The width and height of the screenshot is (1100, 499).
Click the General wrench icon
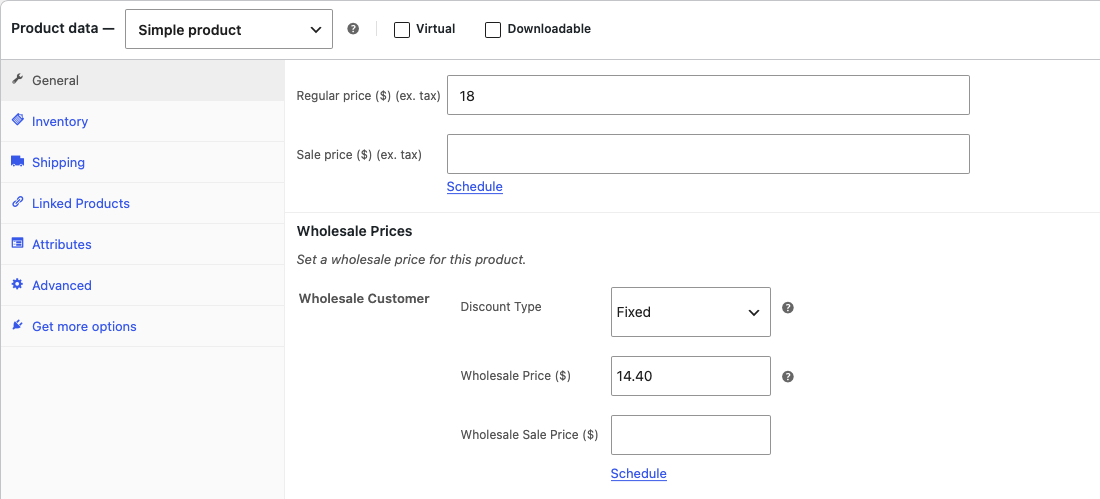[x=18, y=79]
